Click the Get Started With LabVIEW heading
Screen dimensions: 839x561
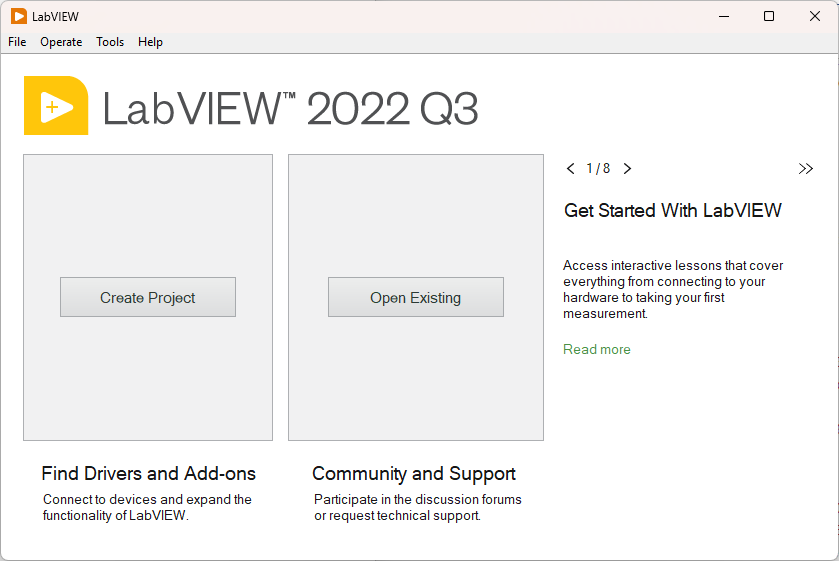pos(673,211)
